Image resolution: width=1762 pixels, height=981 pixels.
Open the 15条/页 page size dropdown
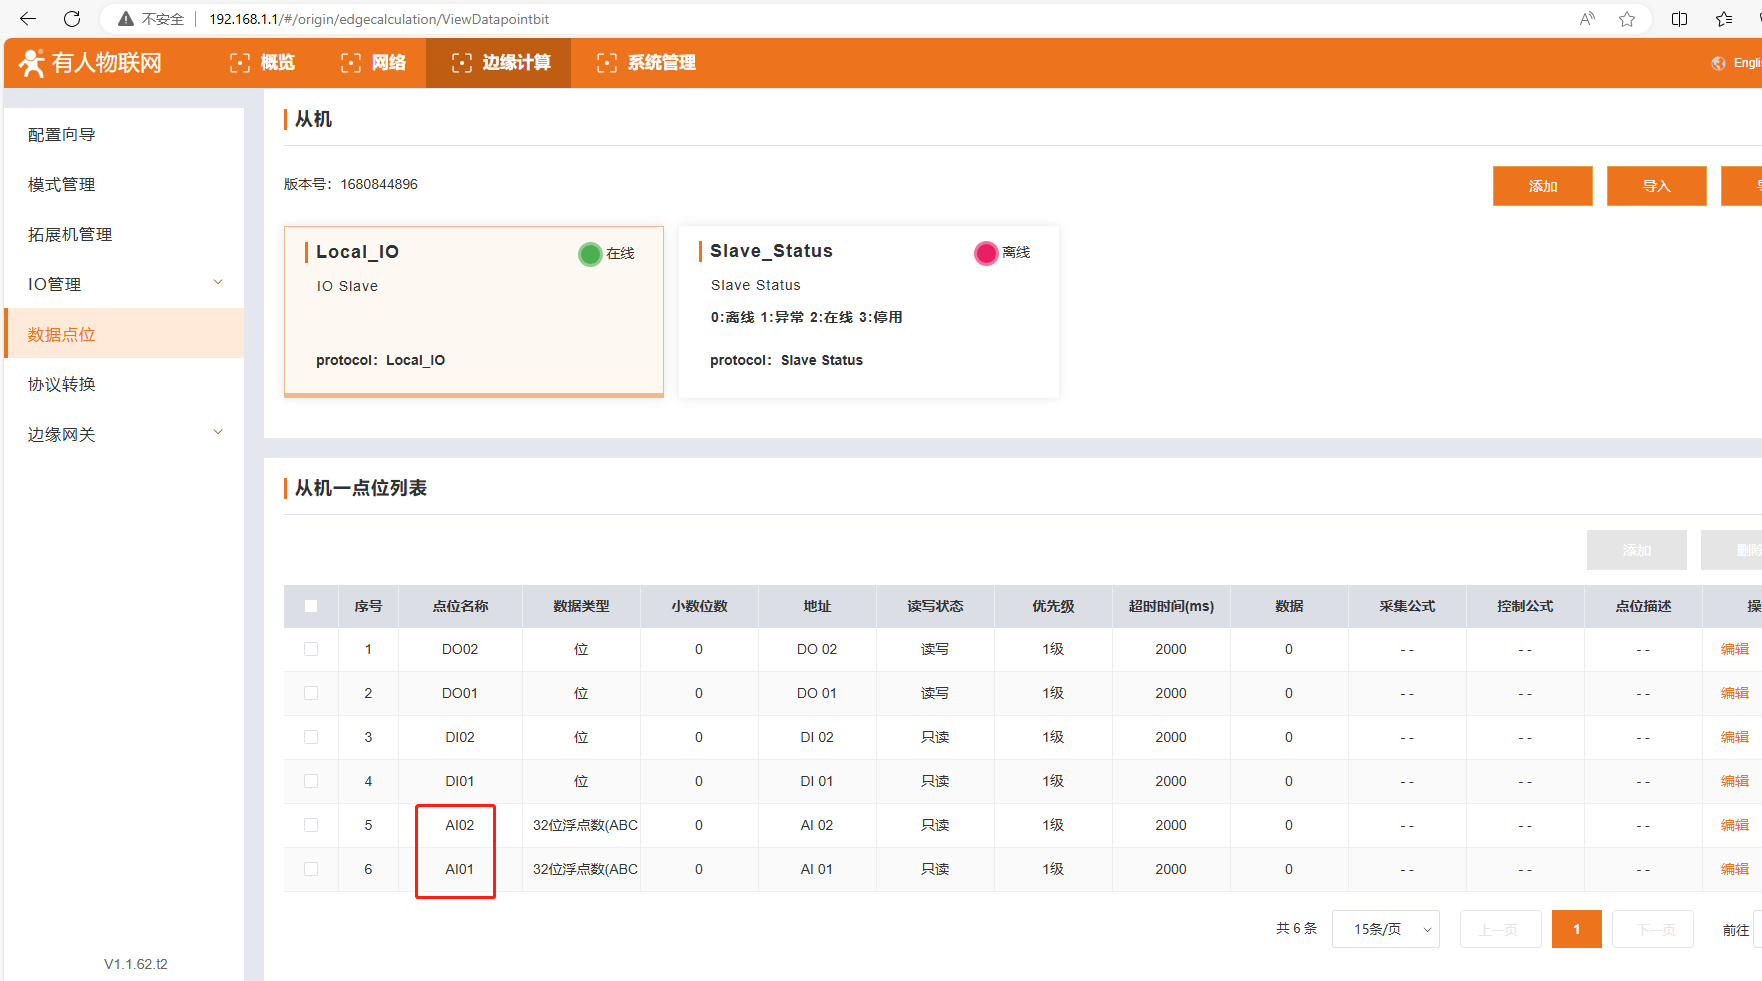[1385, 929]
